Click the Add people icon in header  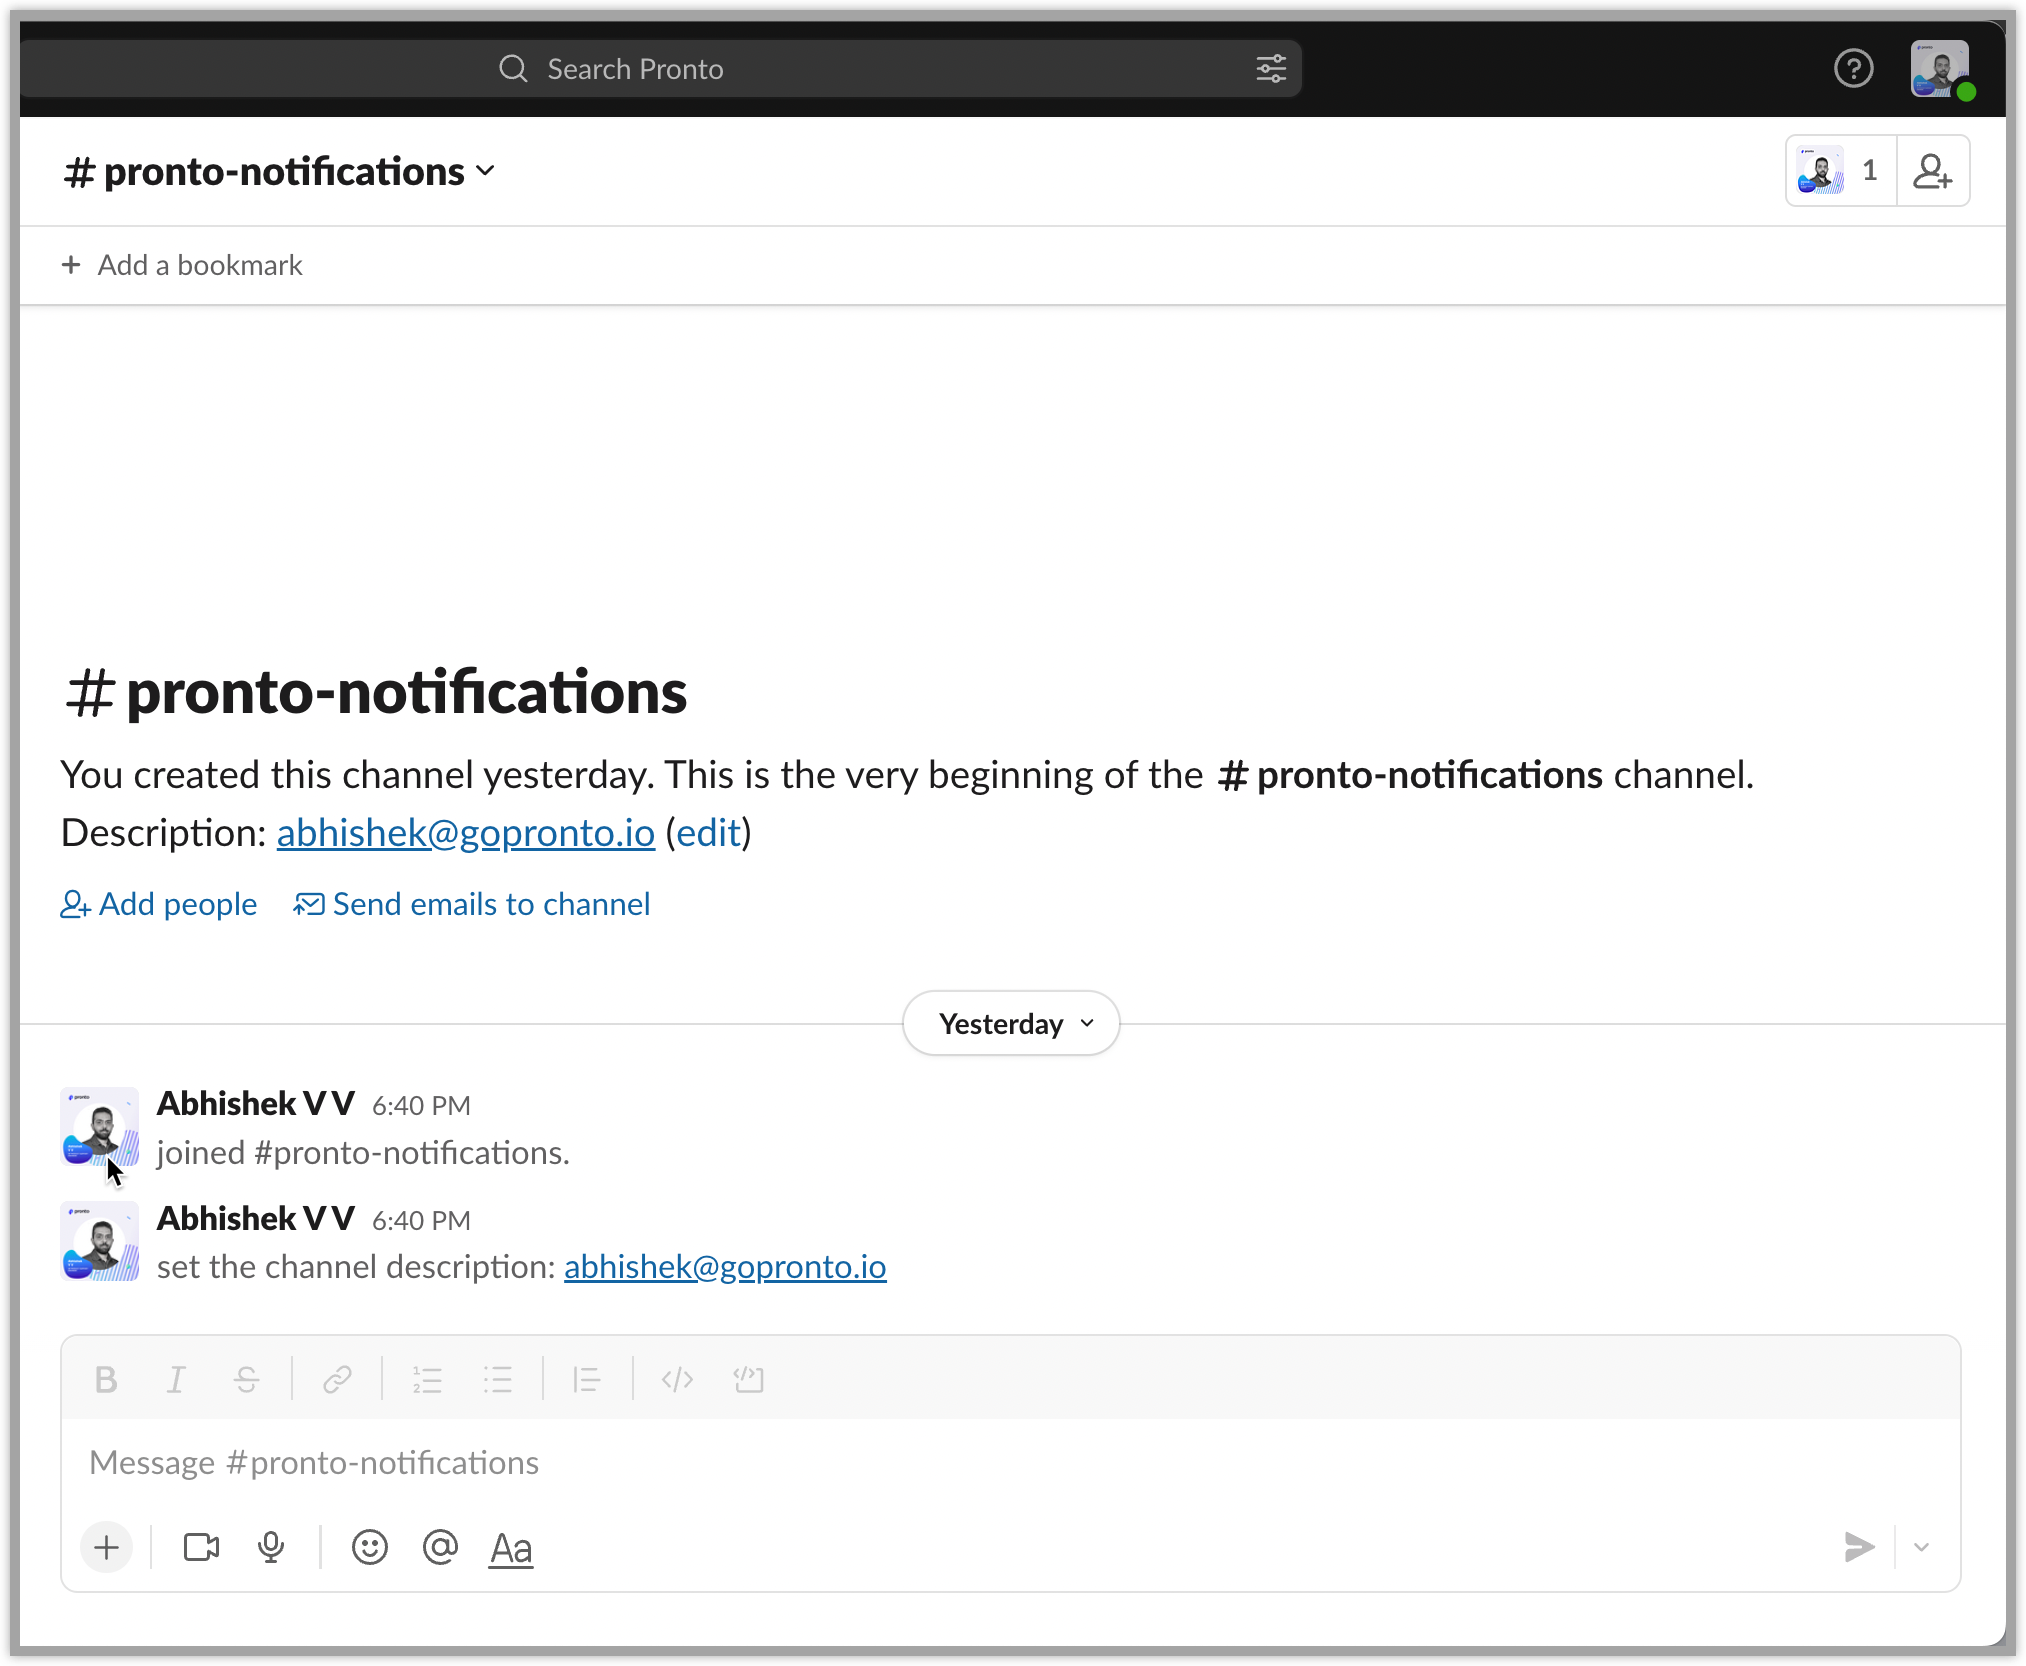tap(1932, 171)
